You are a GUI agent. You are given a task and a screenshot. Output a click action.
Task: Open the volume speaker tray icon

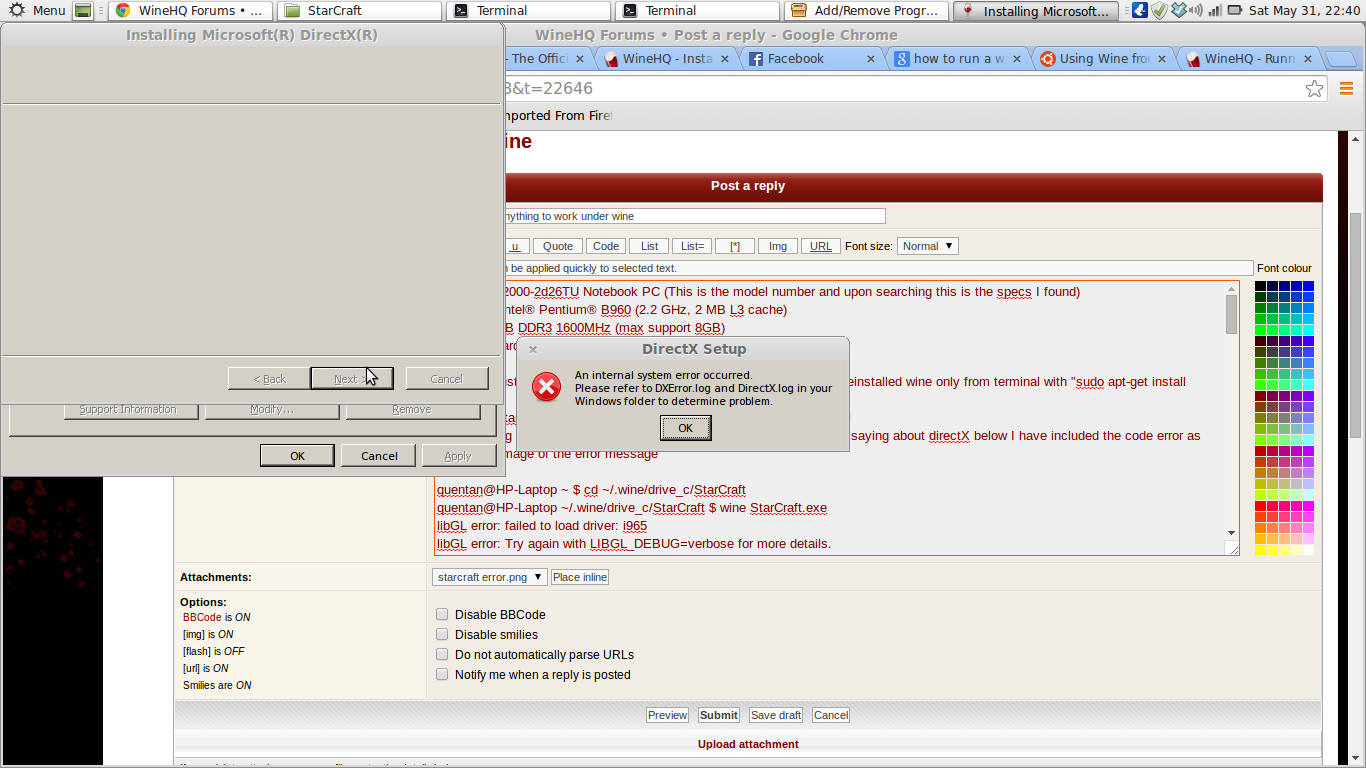click(1196, 11)
